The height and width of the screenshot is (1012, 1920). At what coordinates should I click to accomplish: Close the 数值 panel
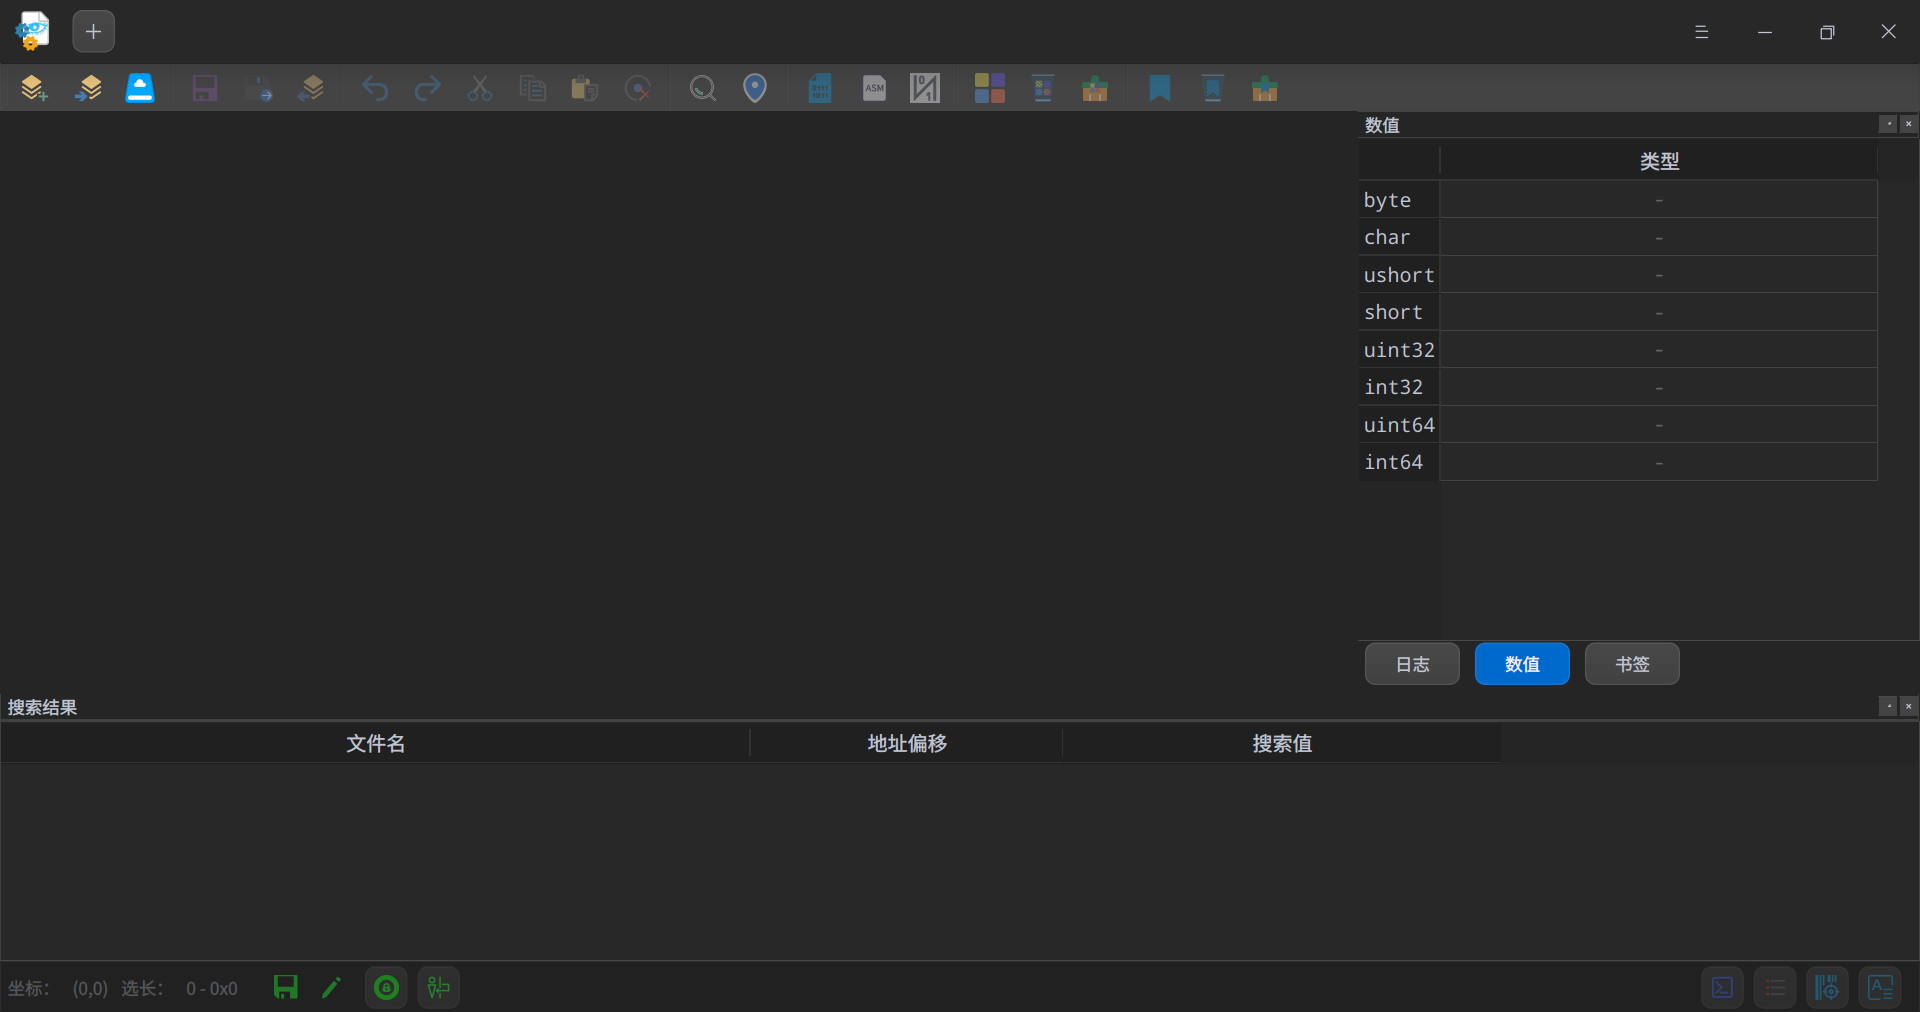(x=1908, y=124)
